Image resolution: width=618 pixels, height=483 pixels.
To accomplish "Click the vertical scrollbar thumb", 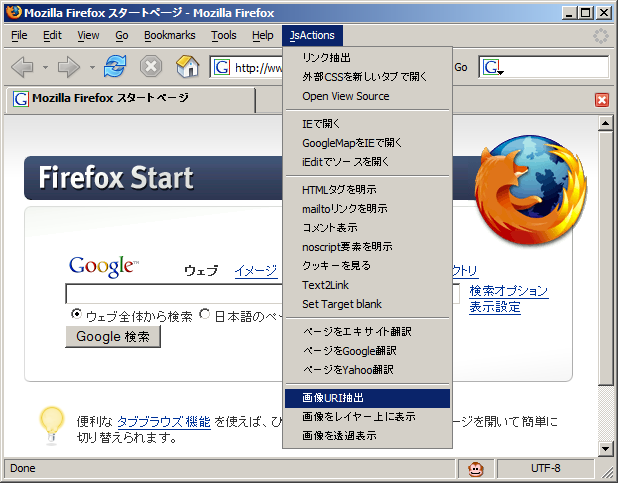I will [605, 258].
